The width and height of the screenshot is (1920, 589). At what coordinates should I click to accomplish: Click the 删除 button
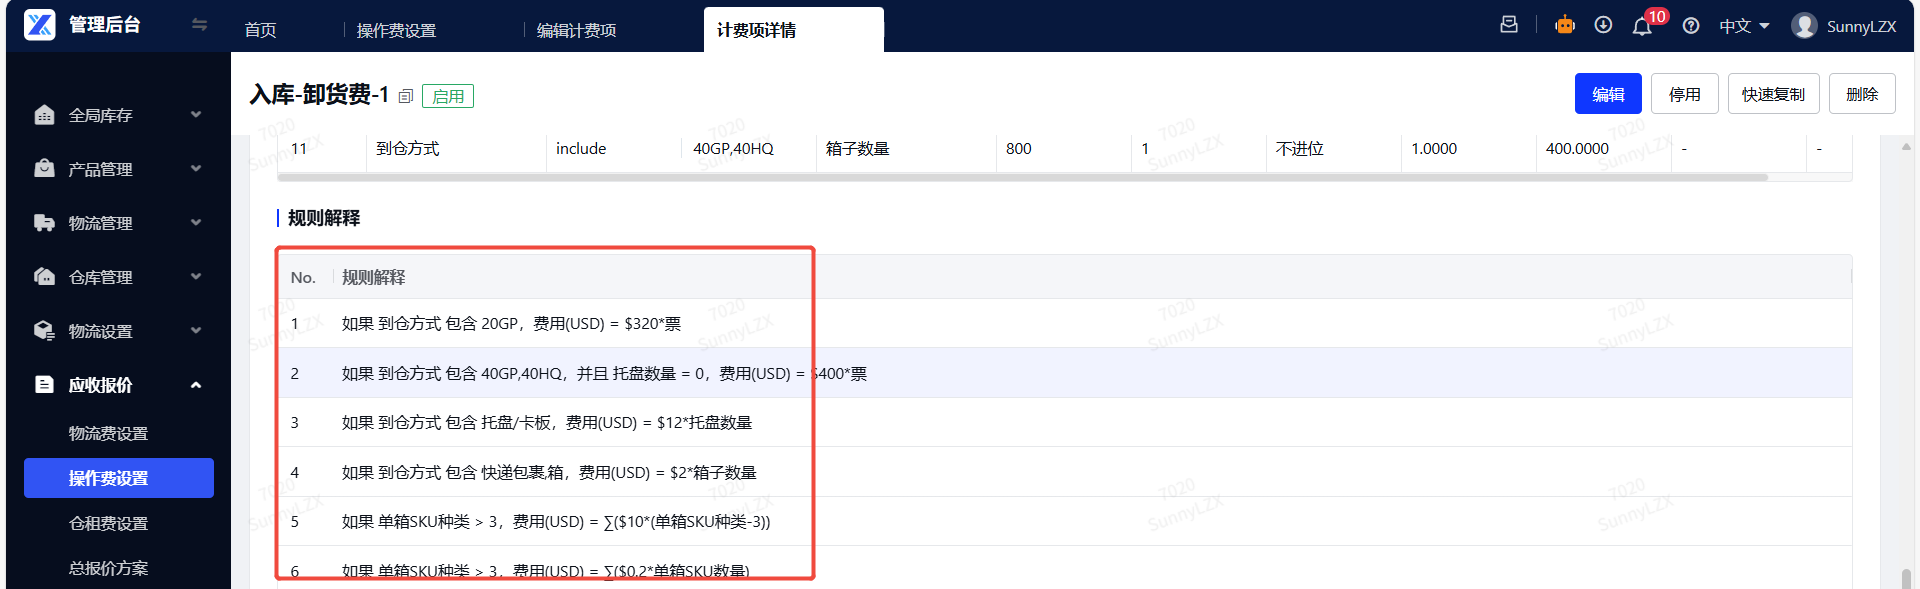tap(1862, 94)
